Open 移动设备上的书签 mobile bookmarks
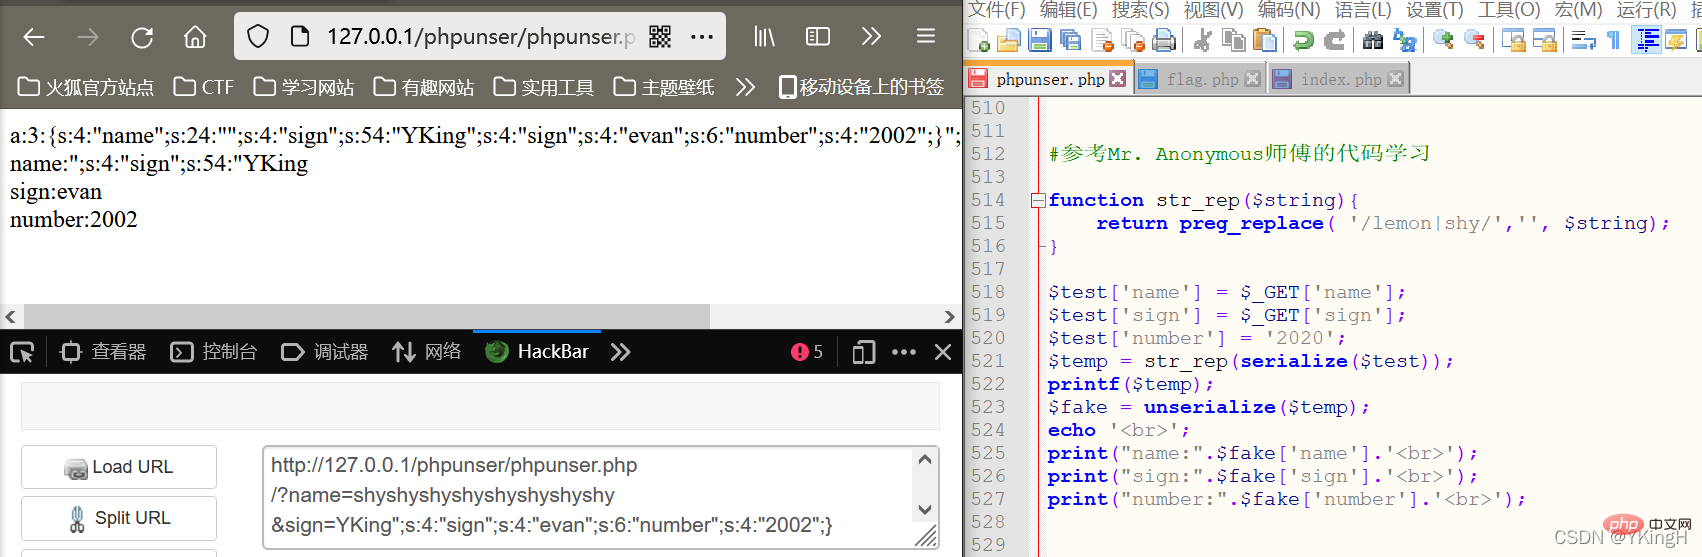Viewport: 1702px width, 557px height. pyautogui.click(x=861, y=87)
